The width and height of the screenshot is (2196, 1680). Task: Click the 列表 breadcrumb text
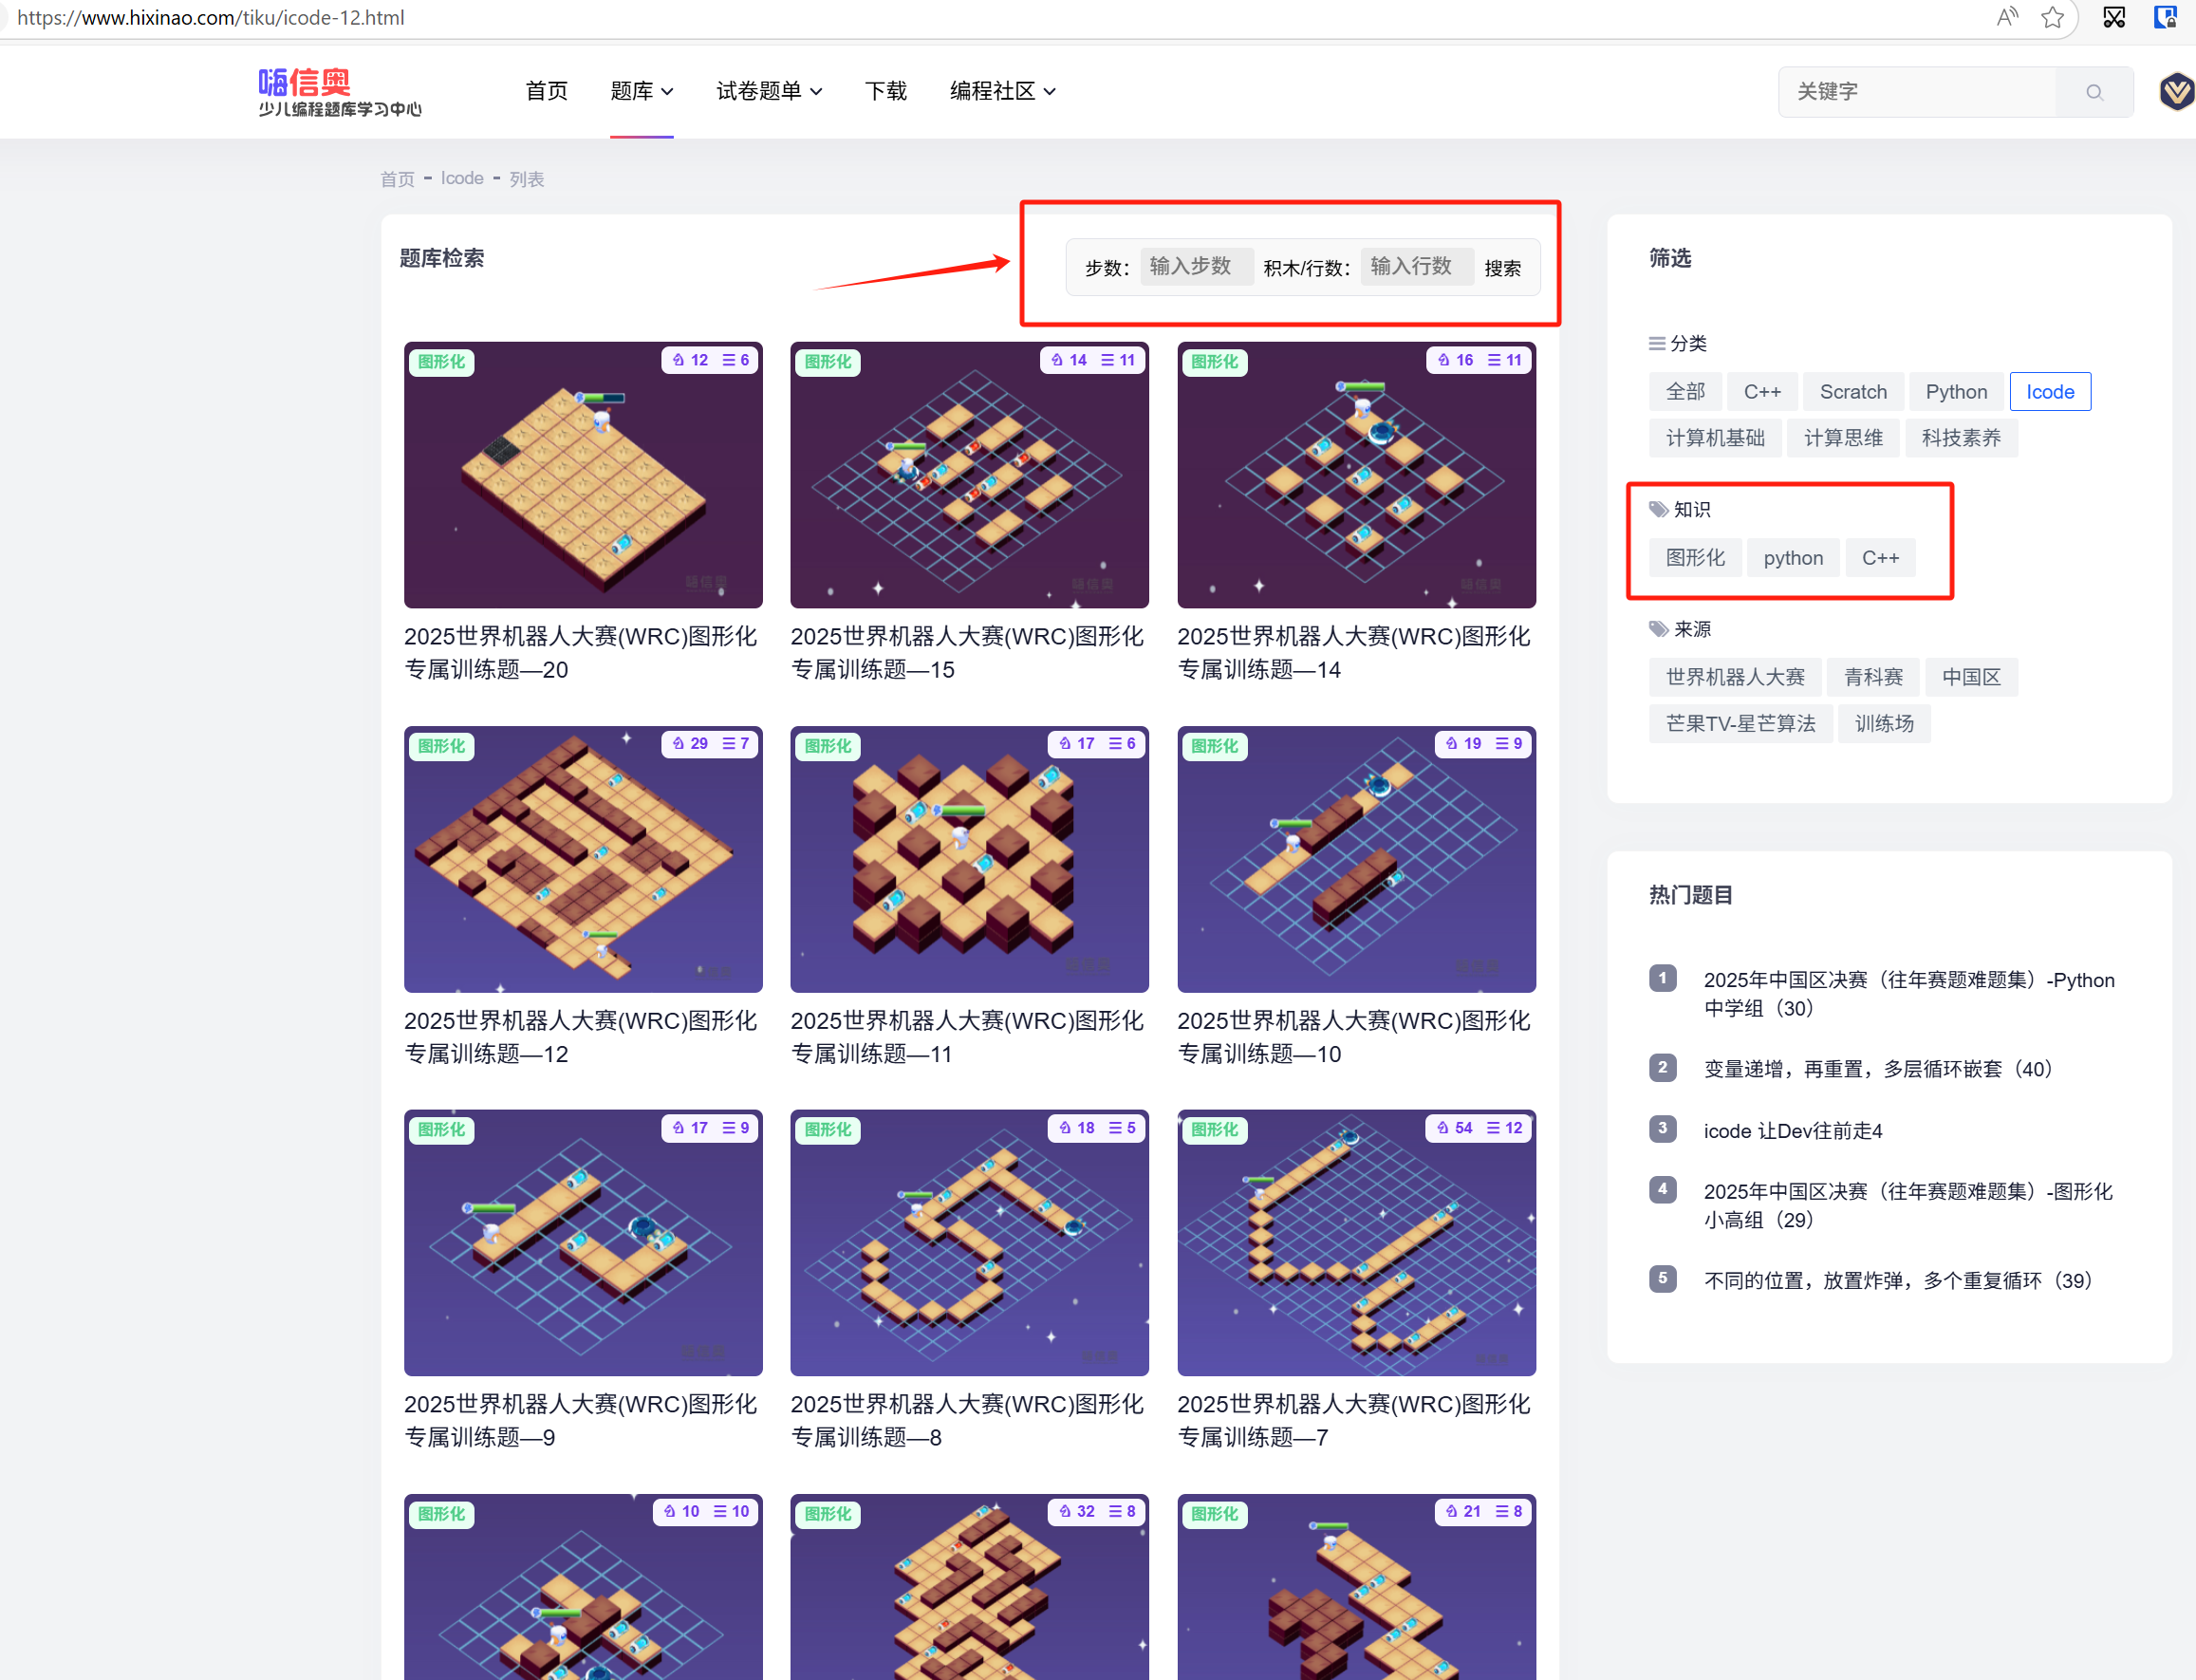pyautogui.click(x=526, y=179)
